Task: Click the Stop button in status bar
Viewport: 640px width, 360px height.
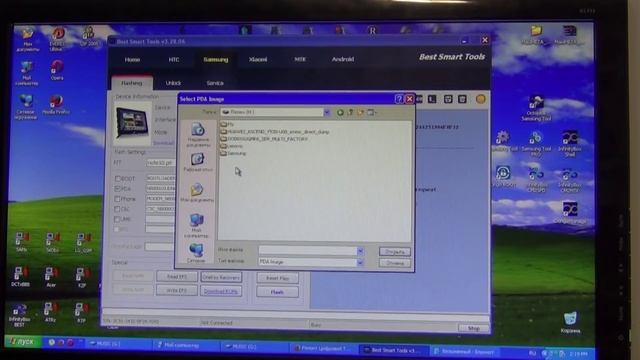Action: pyautogui.click(x=473, y=328)
